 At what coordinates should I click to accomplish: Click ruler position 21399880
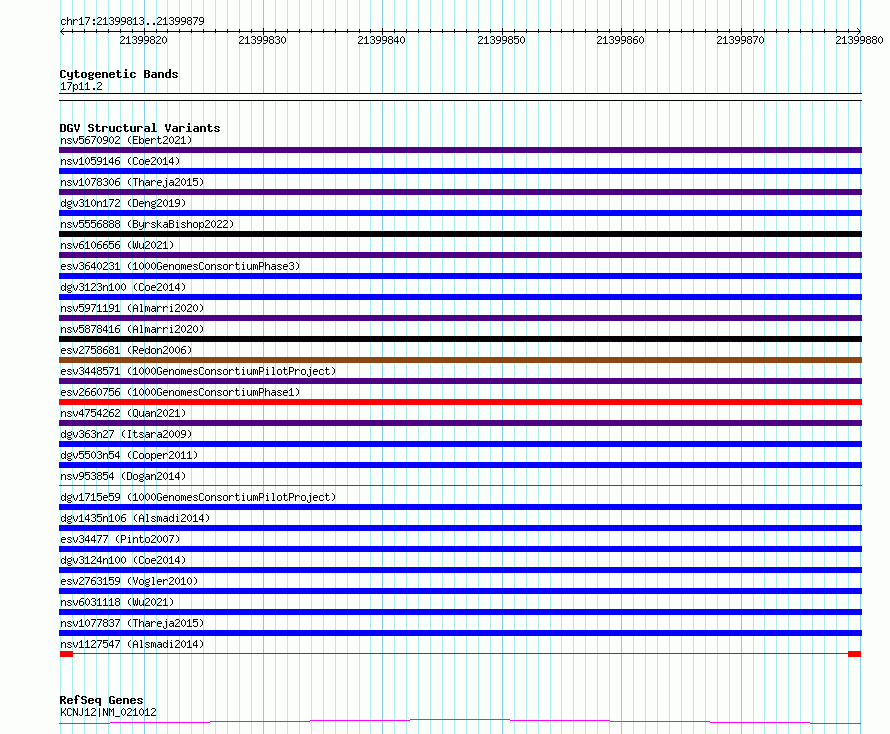[x=859, y=40]
